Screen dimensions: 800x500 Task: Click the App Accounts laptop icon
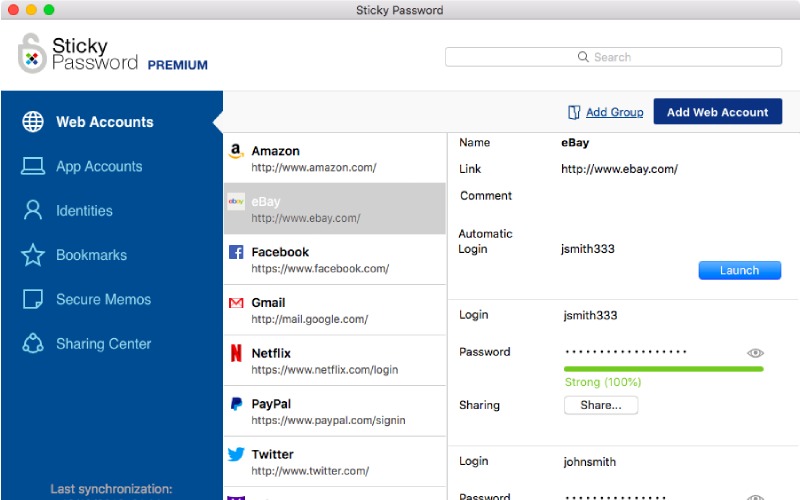33,166
